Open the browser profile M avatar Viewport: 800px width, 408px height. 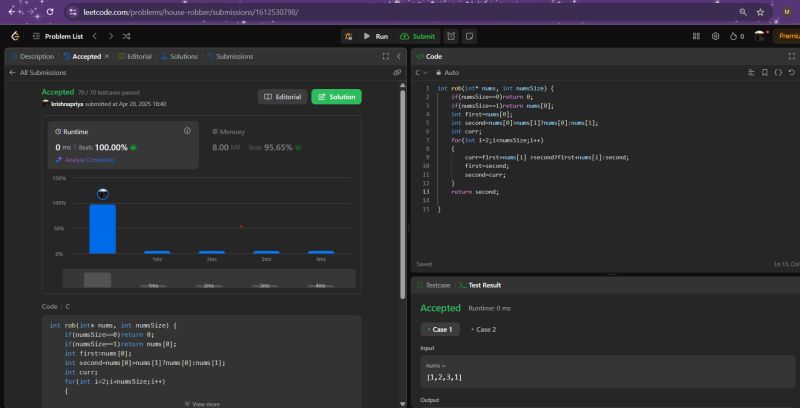click(787, 12)
